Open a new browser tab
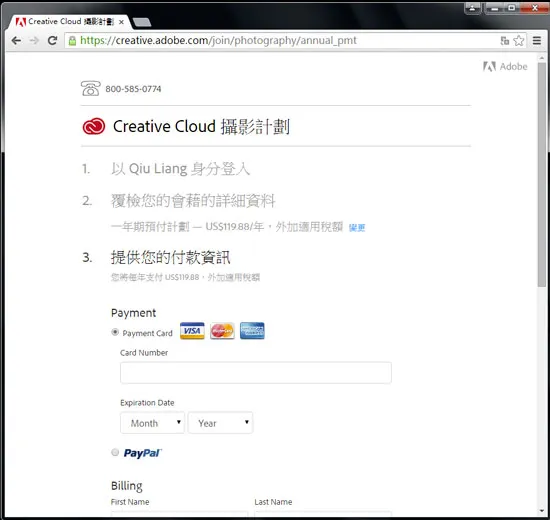Screen dimensions: 550x520 click(x=142, y=22)
